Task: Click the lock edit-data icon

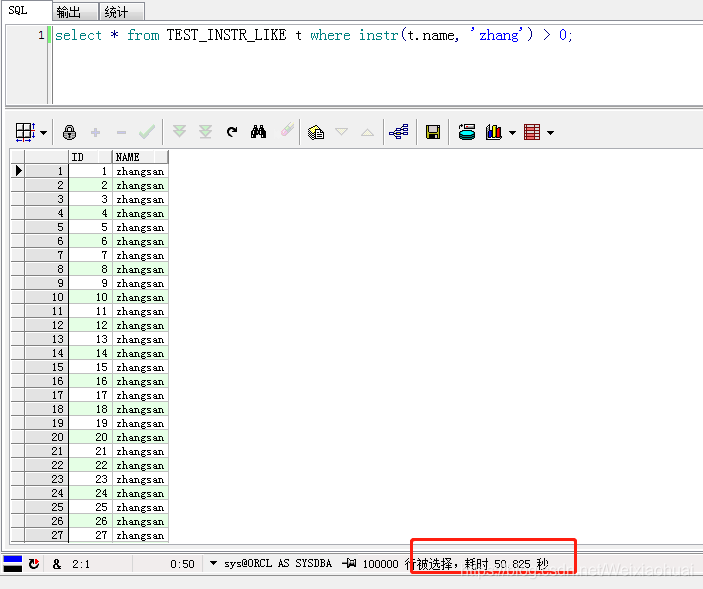Action: (69, 132)
